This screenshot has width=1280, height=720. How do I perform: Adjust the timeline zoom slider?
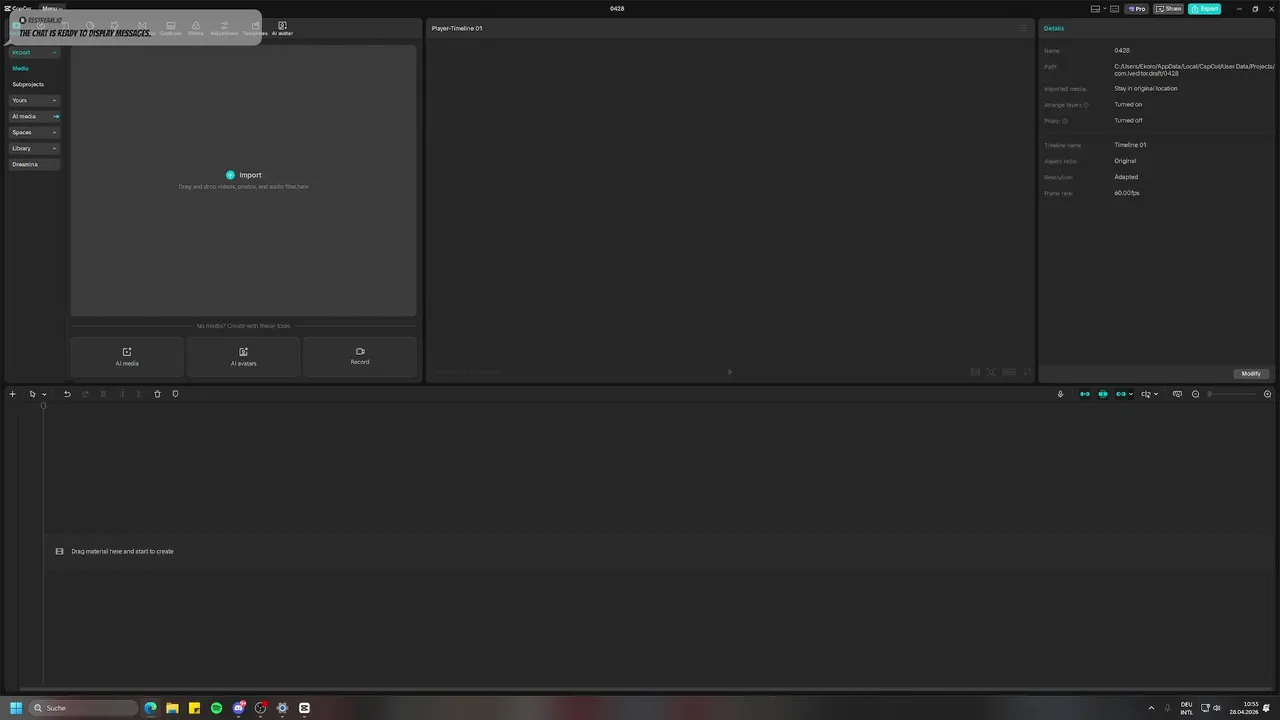pos(1232,394)
